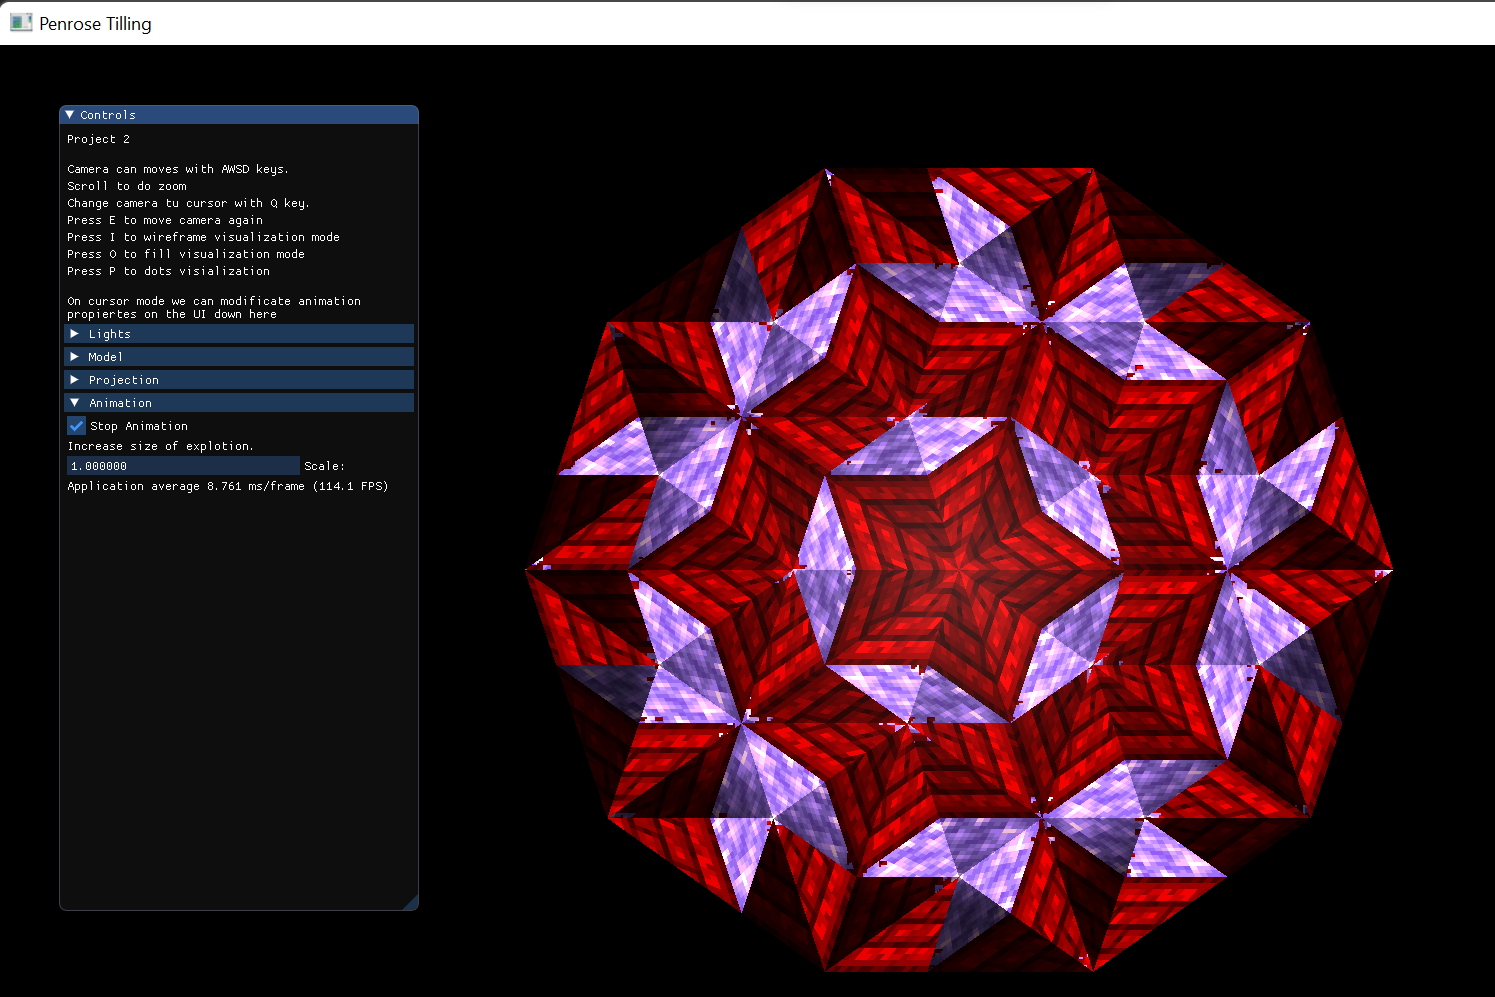Click the Penrose Tilling window title text
The width and height of the screenshot is (1495, 997).
pos(95,23)
